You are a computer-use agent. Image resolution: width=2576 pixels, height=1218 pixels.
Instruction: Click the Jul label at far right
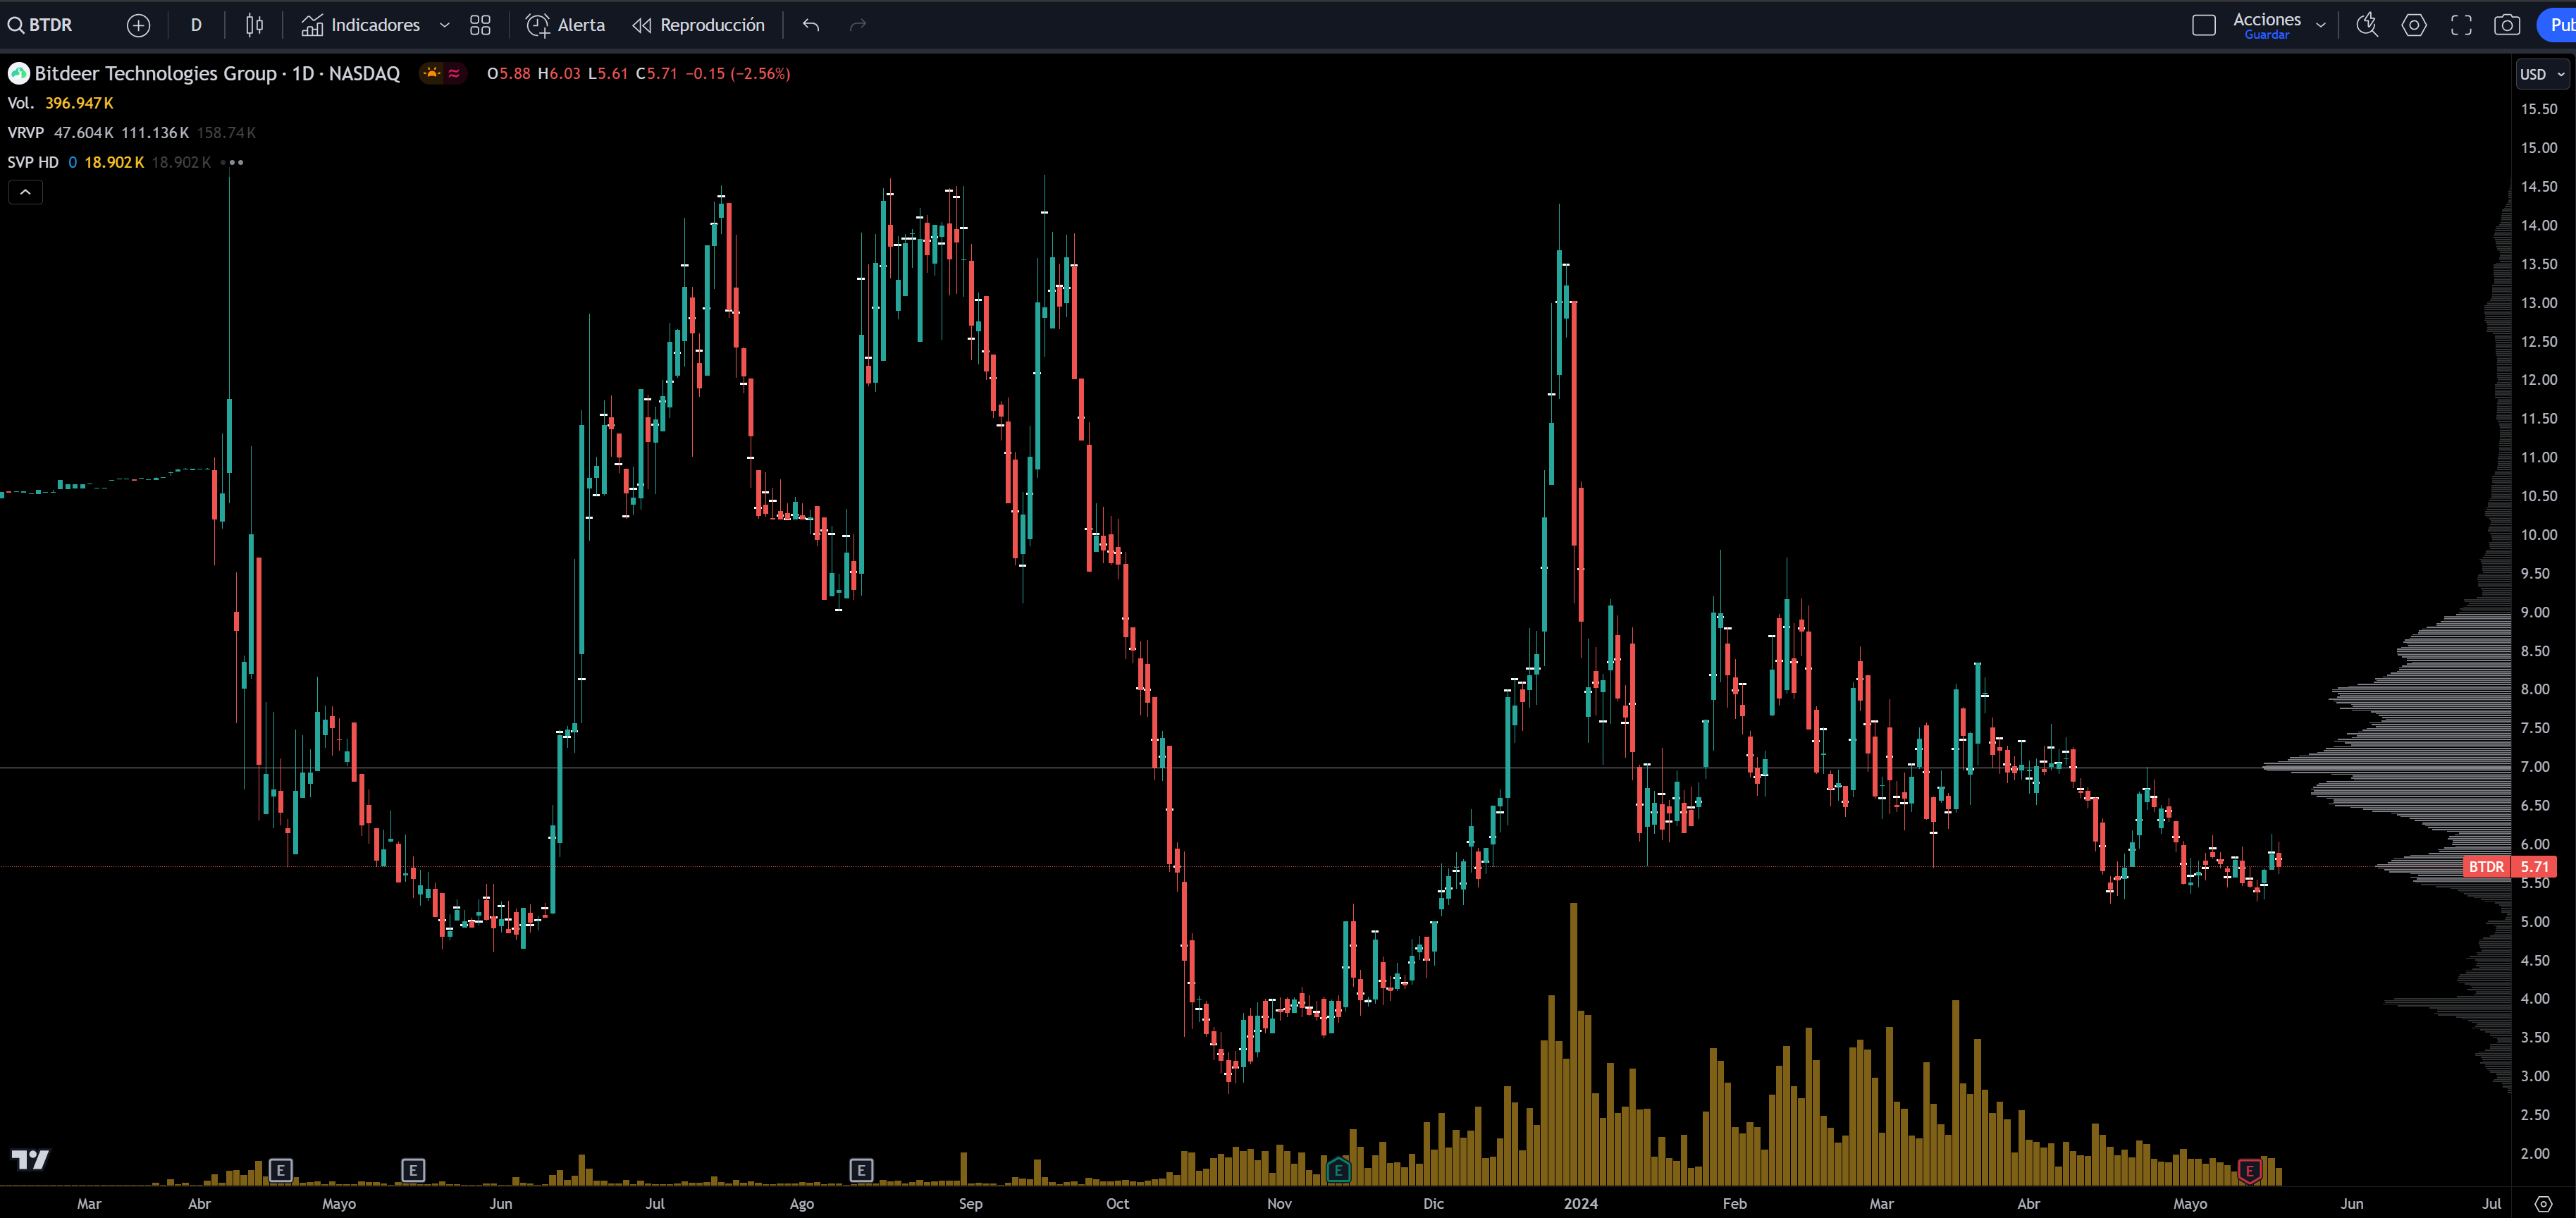click(2492, 1203)
